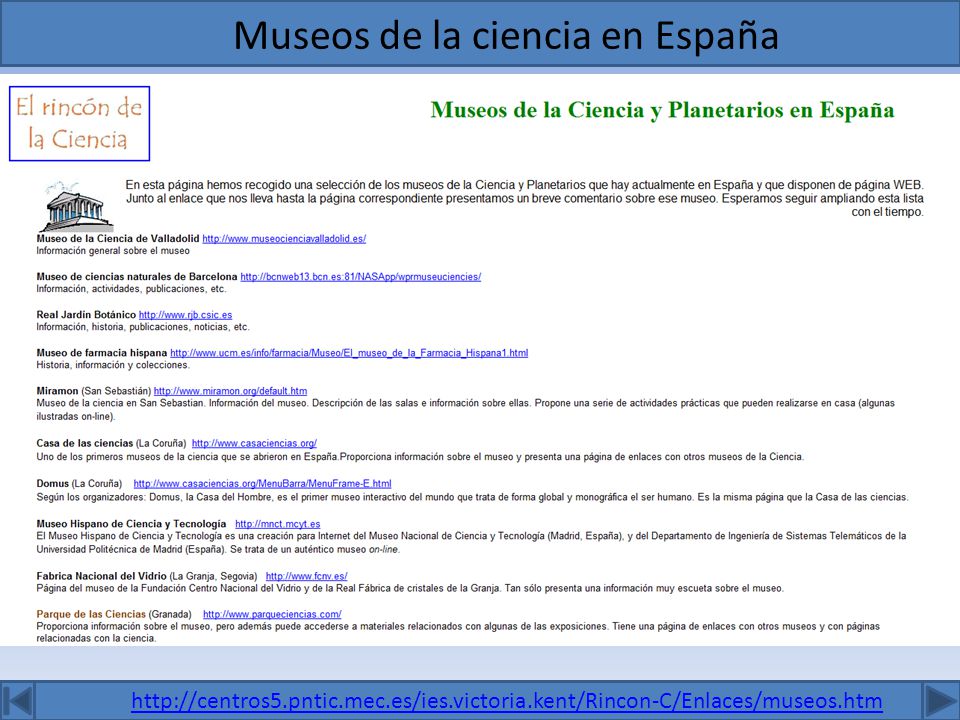
Task: Open the Museo de la Farmacia Hispana link
Action: click(349, 353)
